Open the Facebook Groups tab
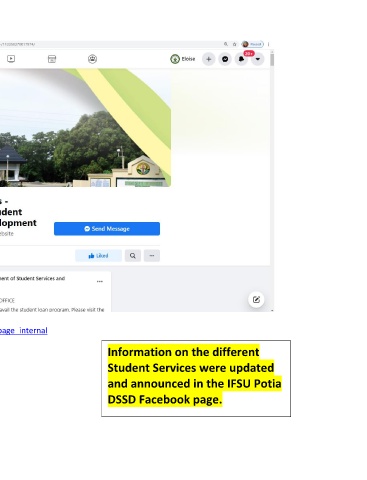 coord(92,59)
